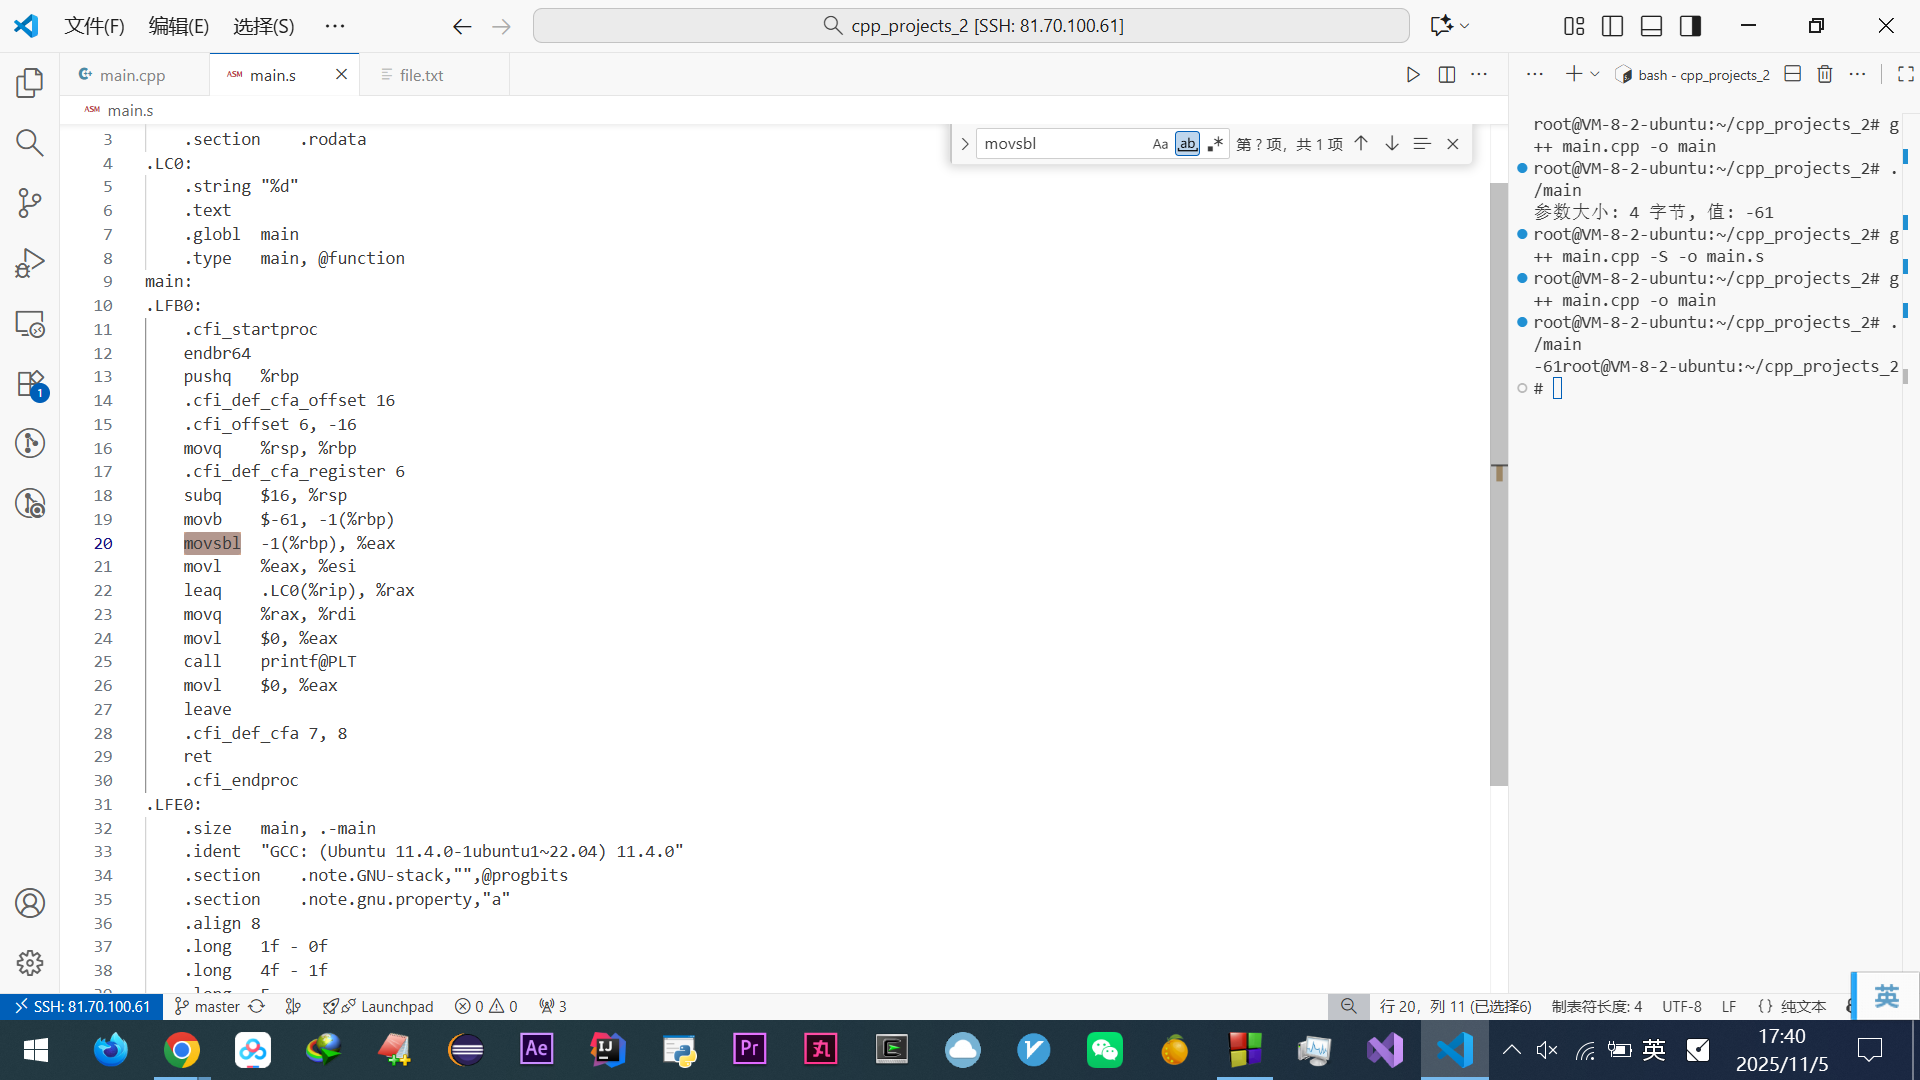Open the Copilot chat dropdown arrow
The width and height of the screenshot is (1920, 1080).
[x=1465, y=26]
